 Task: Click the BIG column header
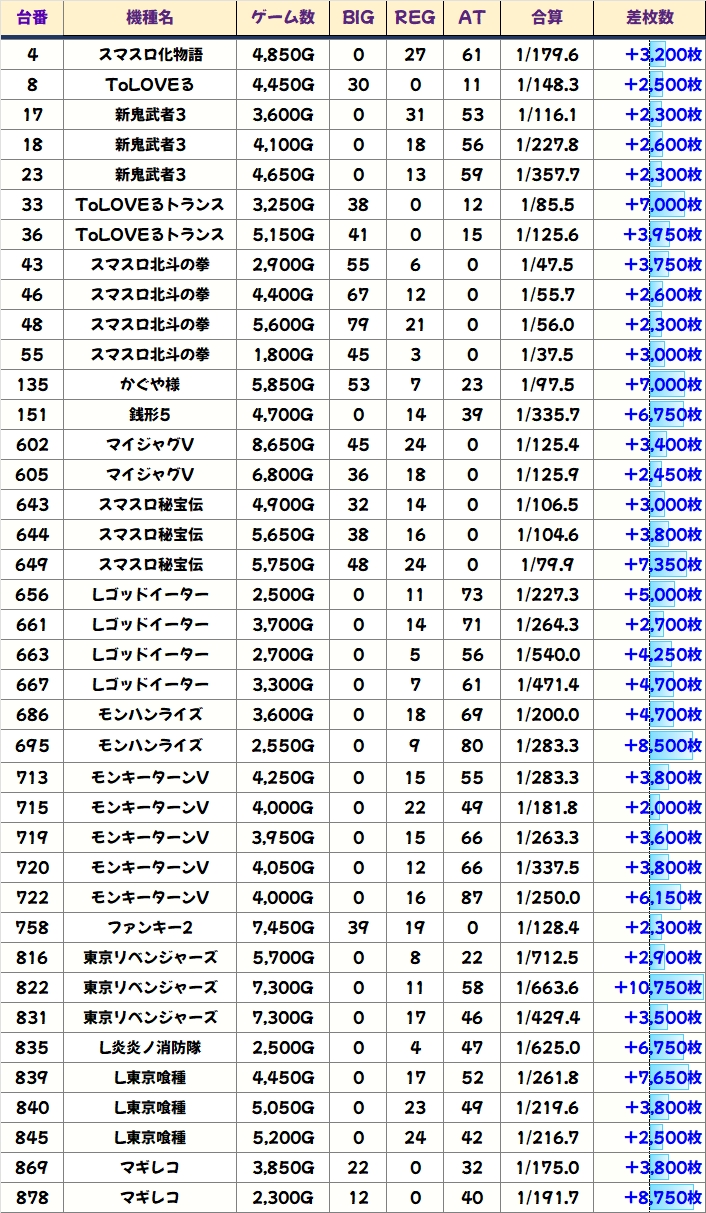[x=358, y=18]
